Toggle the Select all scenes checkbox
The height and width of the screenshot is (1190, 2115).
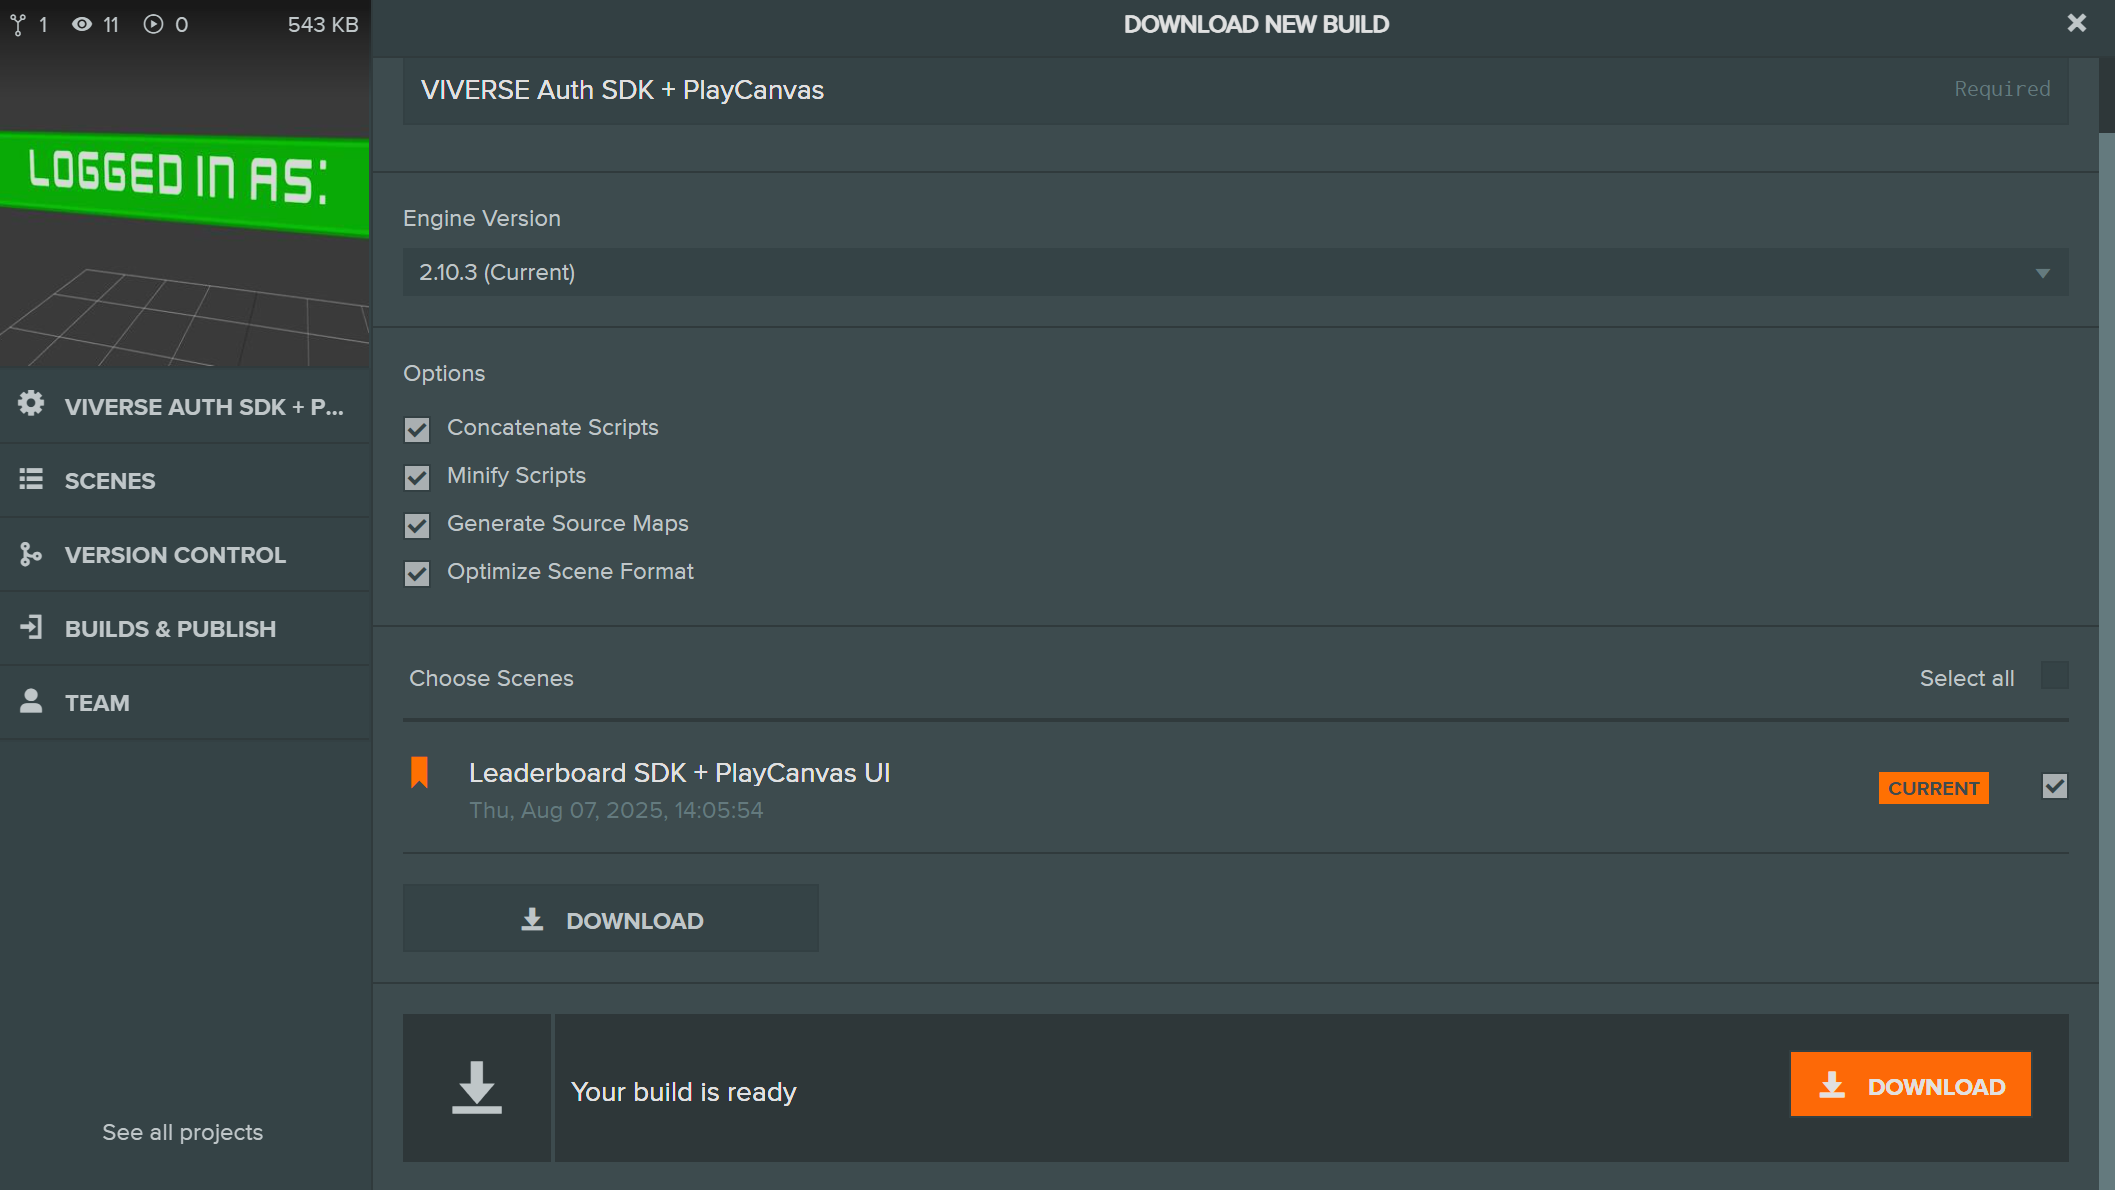tap(2054, 676)
